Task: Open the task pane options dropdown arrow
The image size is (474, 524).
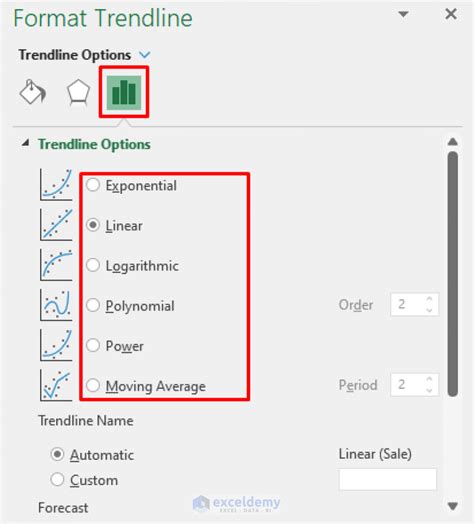Action: pyautogui.click(x=403, y=14)
